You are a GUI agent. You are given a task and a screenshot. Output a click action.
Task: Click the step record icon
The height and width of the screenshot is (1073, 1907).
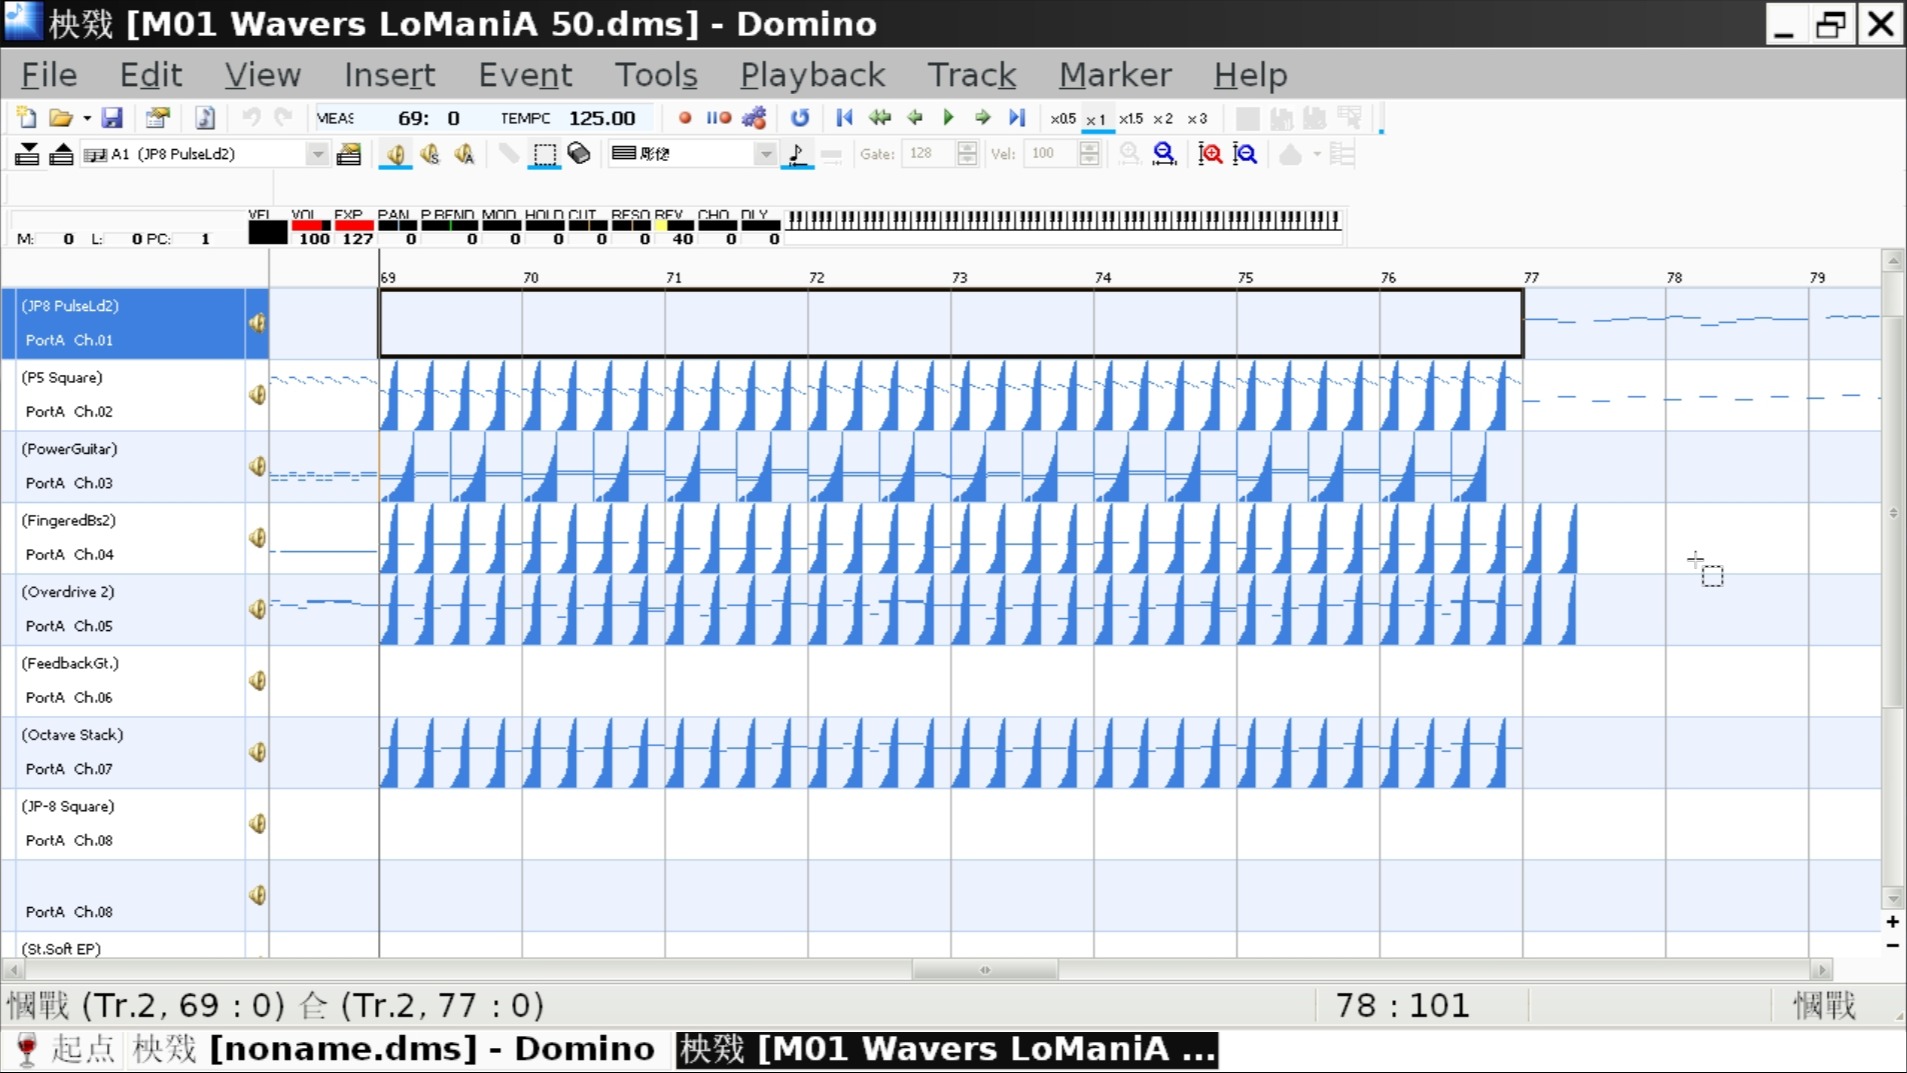[719, 118]
